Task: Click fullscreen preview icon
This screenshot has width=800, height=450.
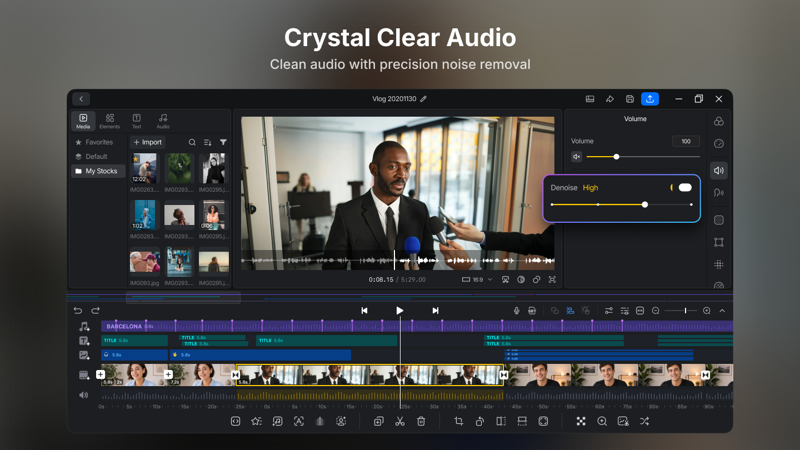Action: pyautogui.click(x=552, y=280)
